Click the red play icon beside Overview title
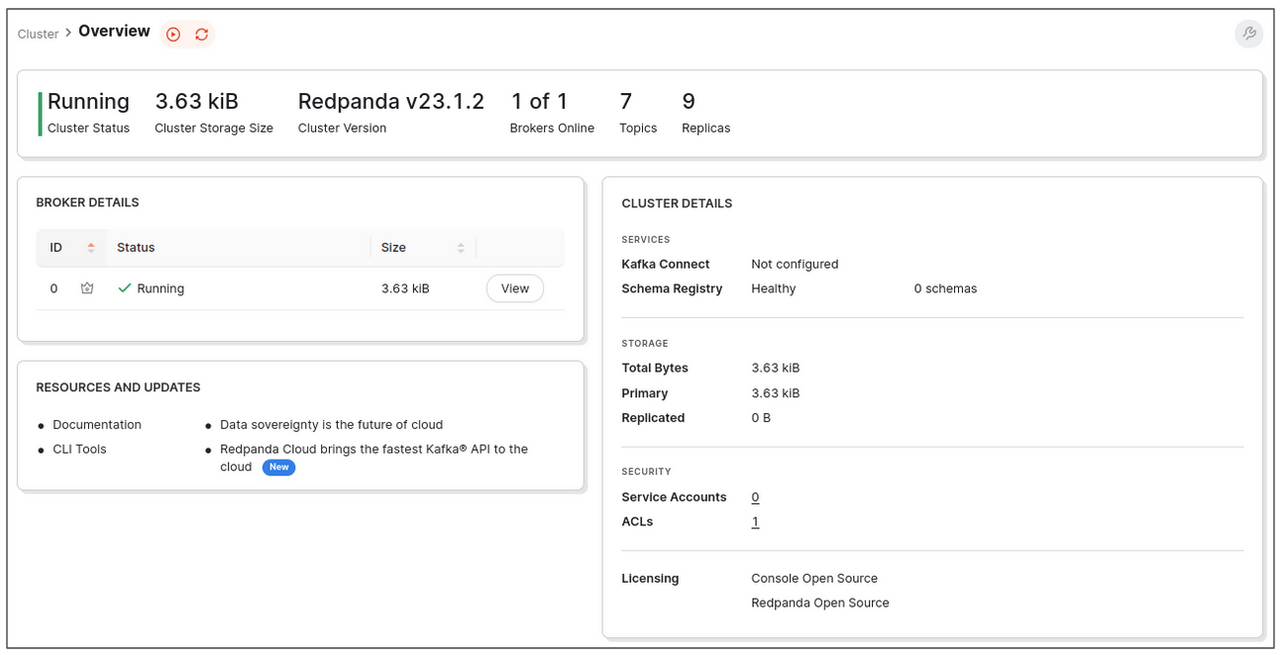 (x=173, y=33)
